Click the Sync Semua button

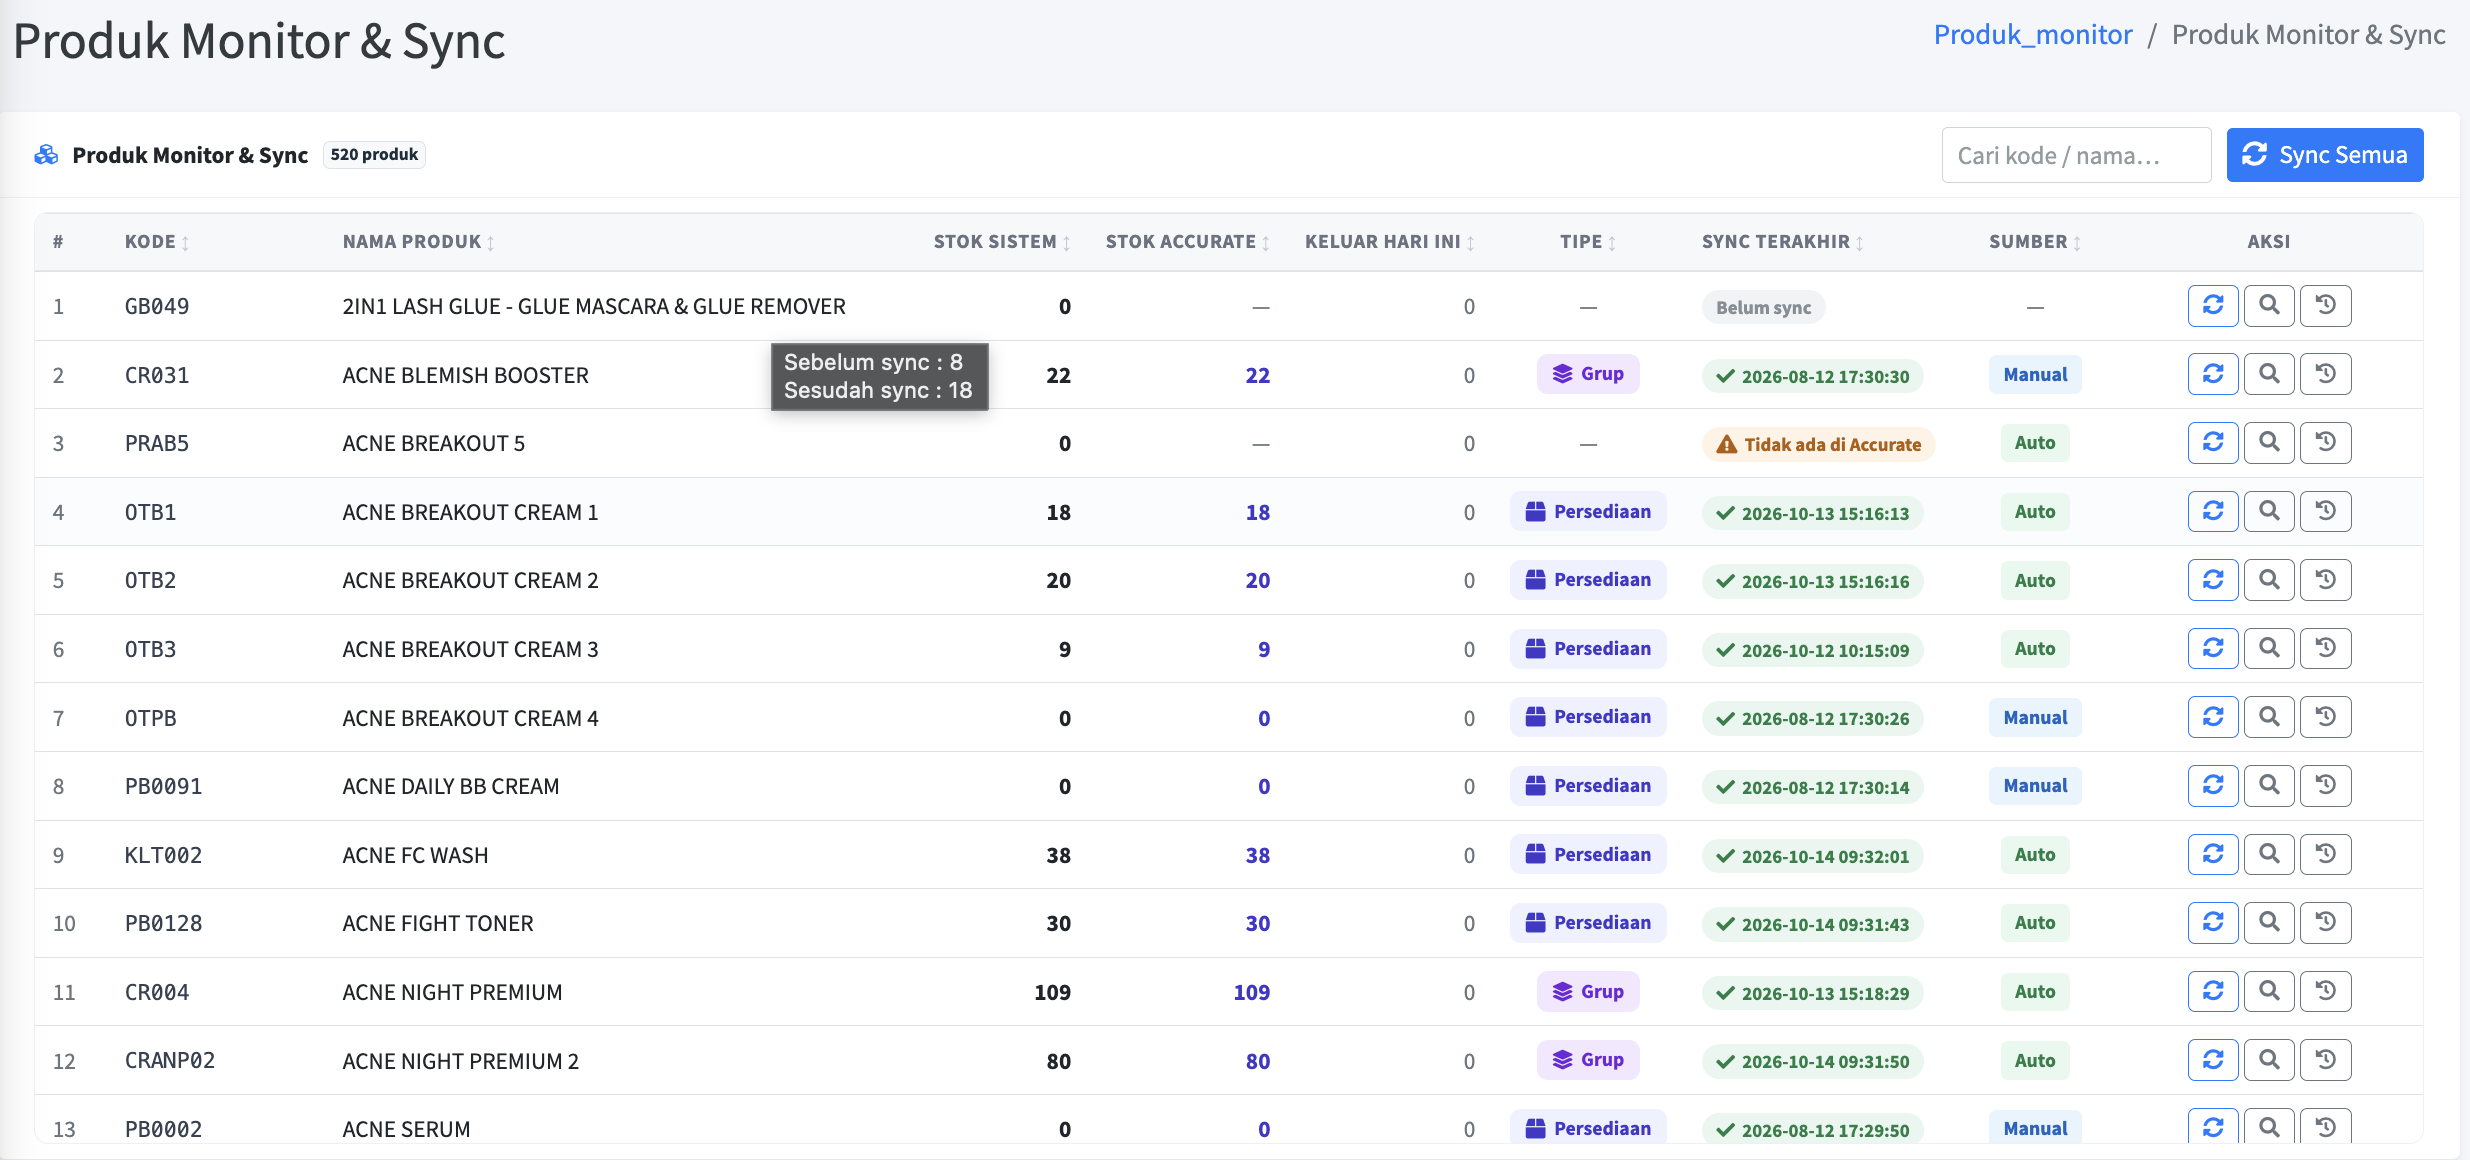(2324, 155)
